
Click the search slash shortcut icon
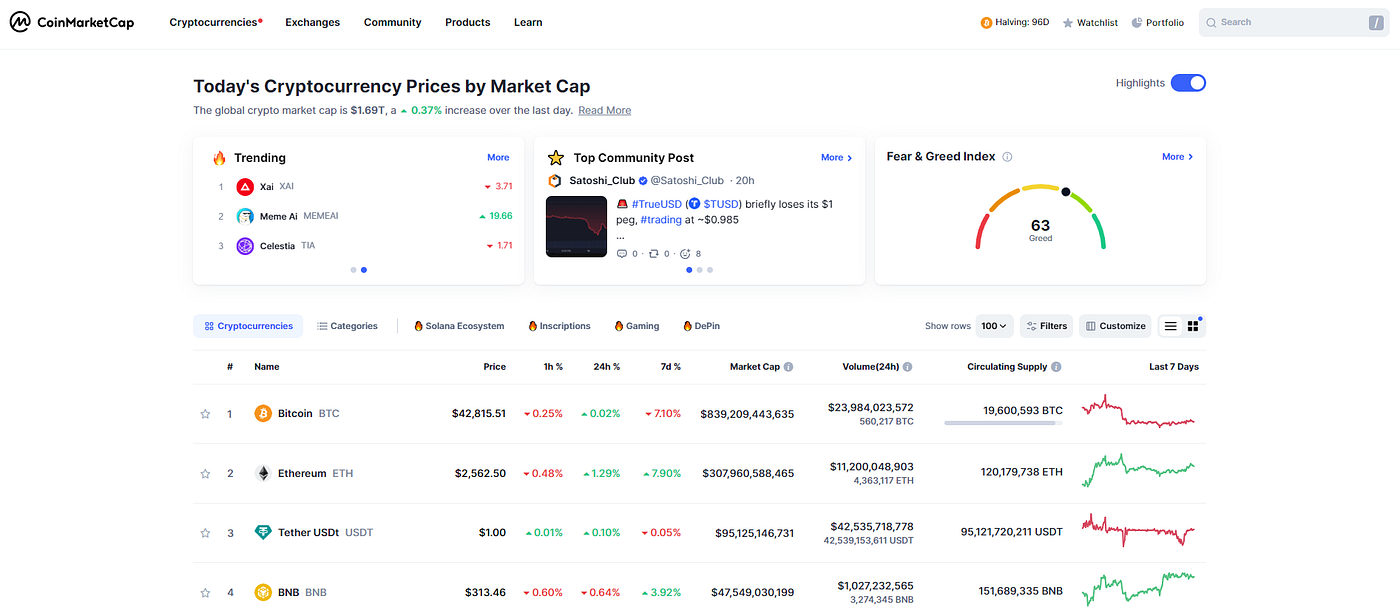coord(1376,22)
